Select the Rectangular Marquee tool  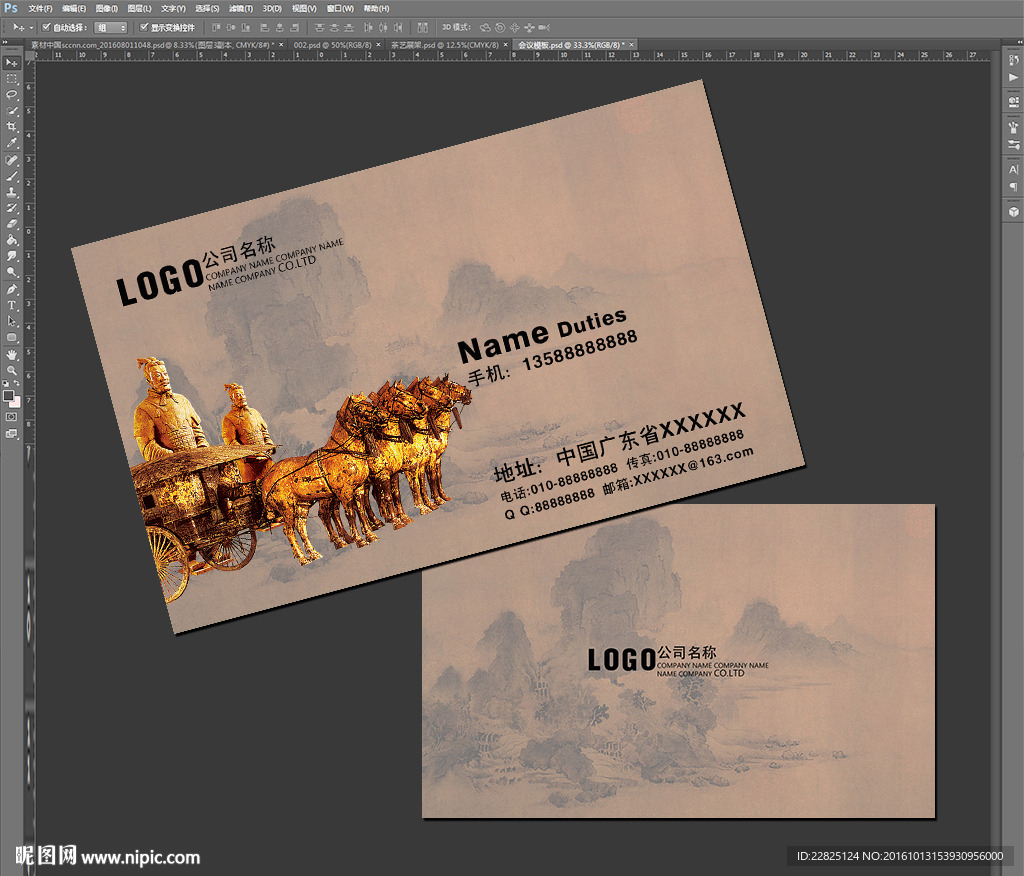[x=11, y=79]
